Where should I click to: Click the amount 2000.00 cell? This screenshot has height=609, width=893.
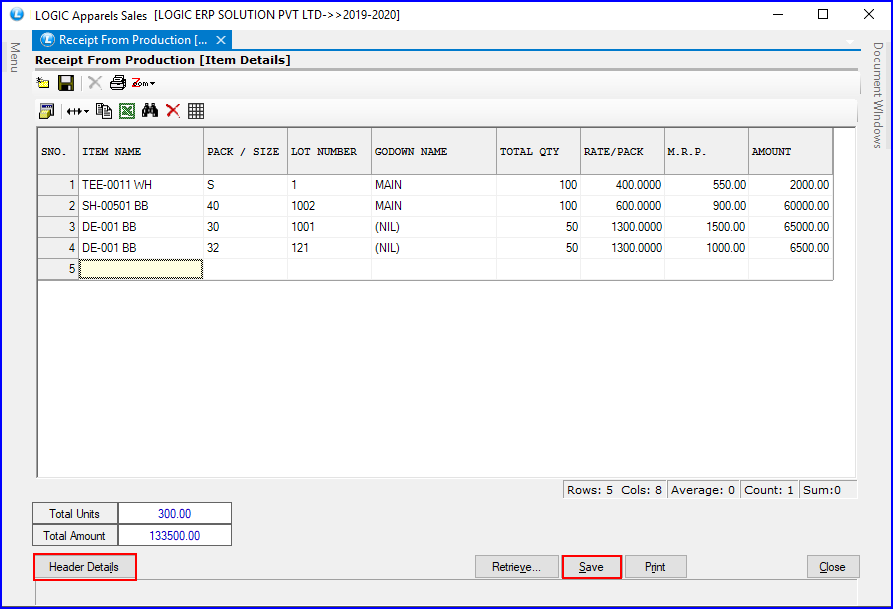tap(790, 185)
